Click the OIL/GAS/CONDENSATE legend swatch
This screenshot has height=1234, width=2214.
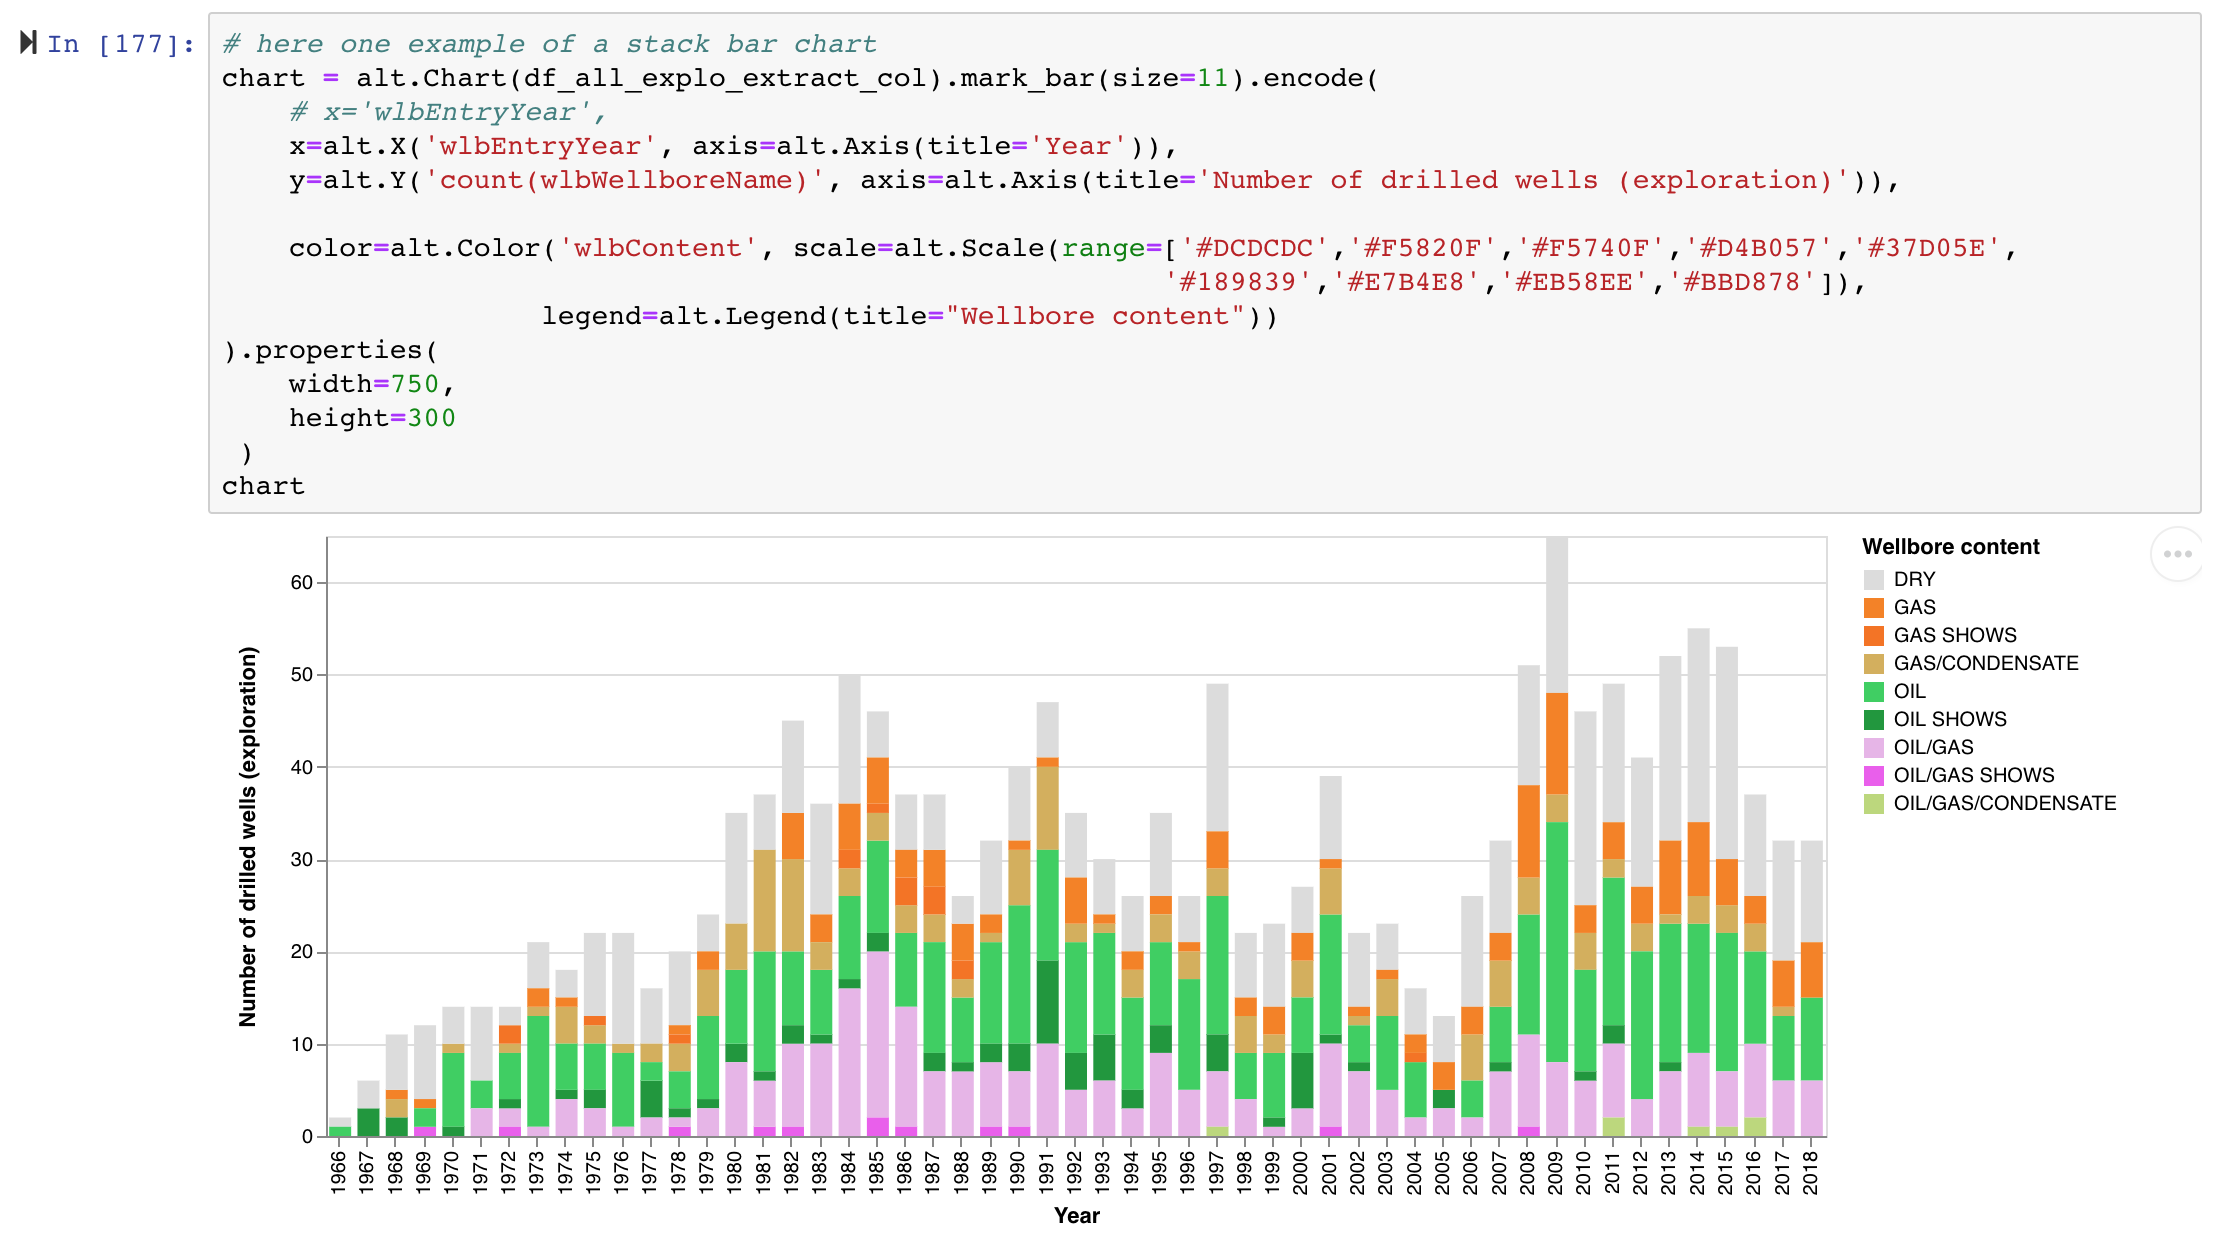(x=1873, y=804)
